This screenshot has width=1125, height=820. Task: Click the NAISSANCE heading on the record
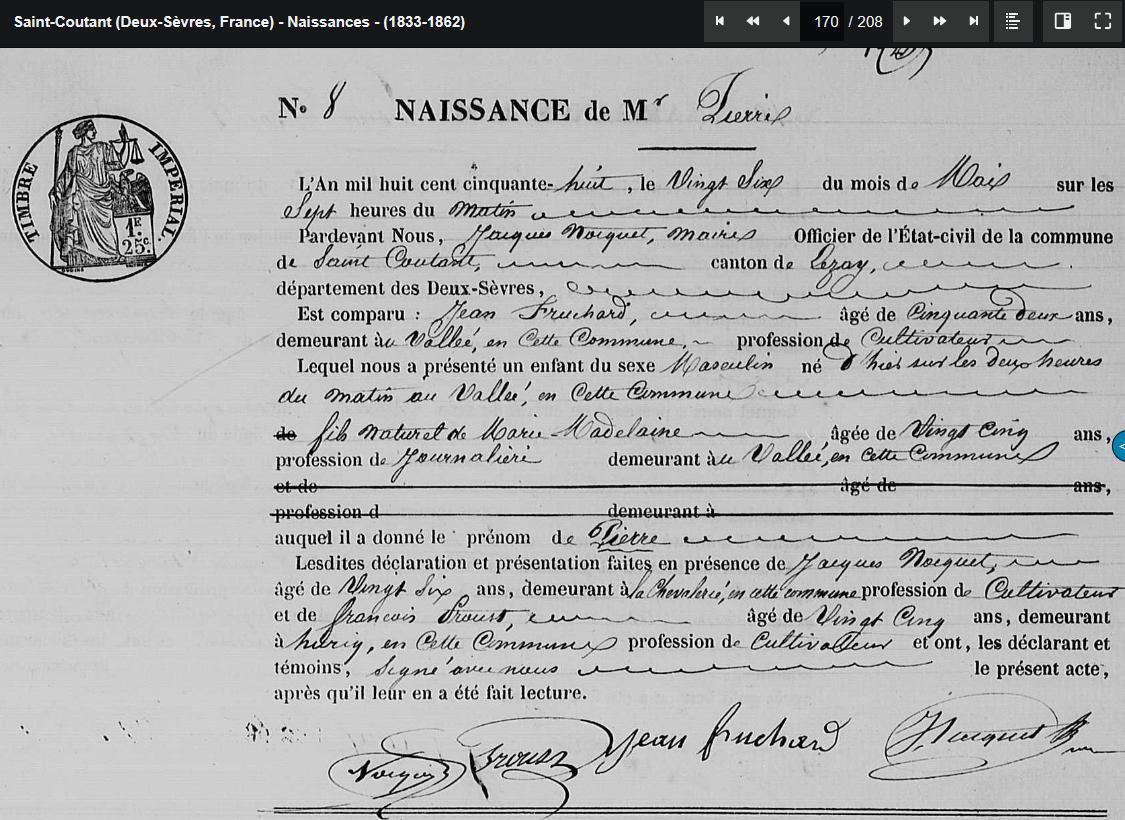[481, 110]
